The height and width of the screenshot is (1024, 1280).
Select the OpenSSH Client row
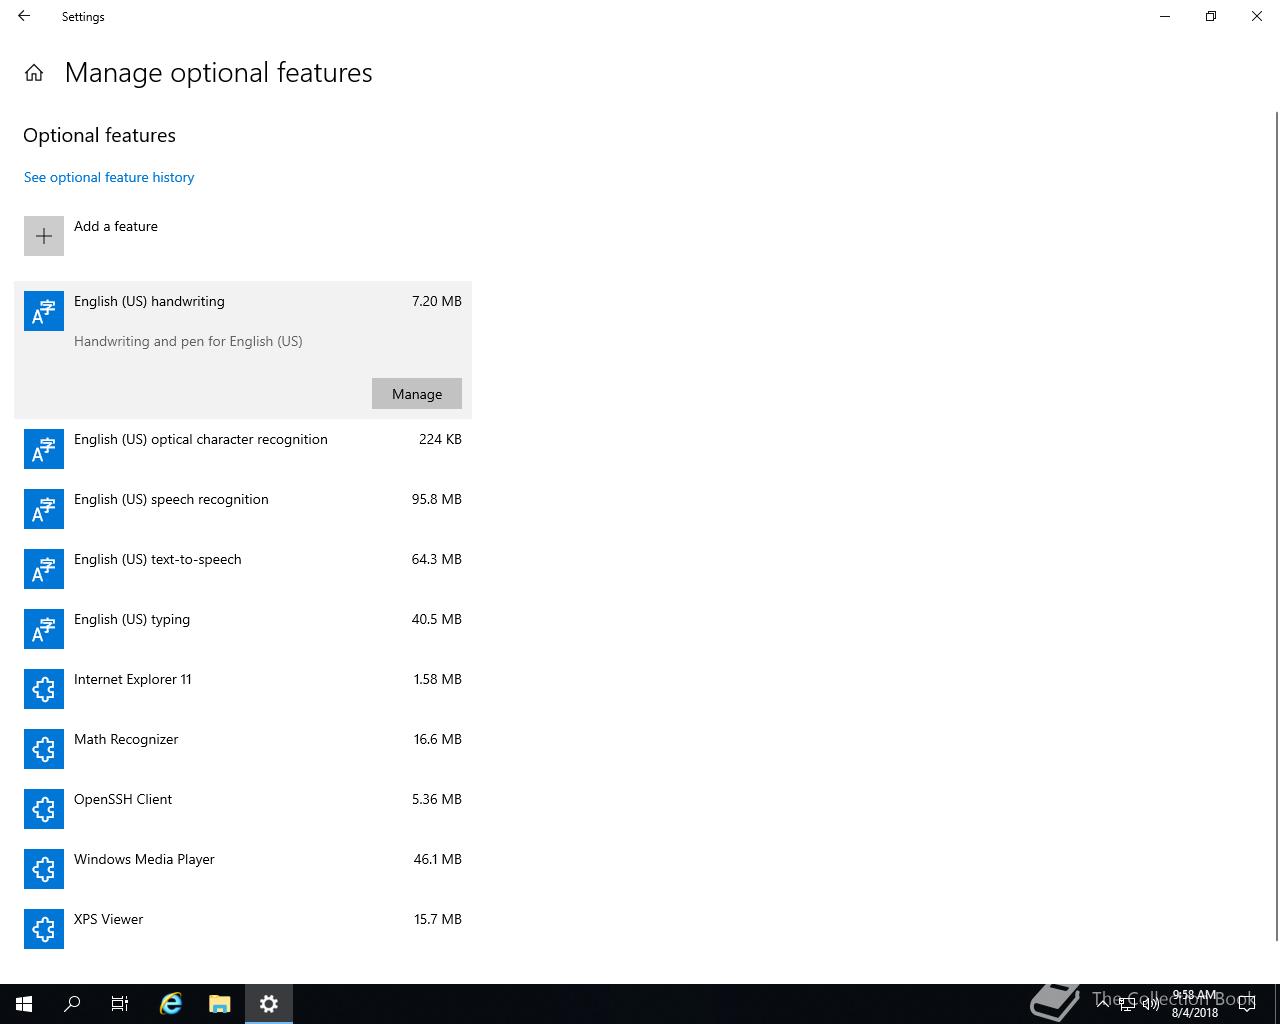tap(243, 809)
